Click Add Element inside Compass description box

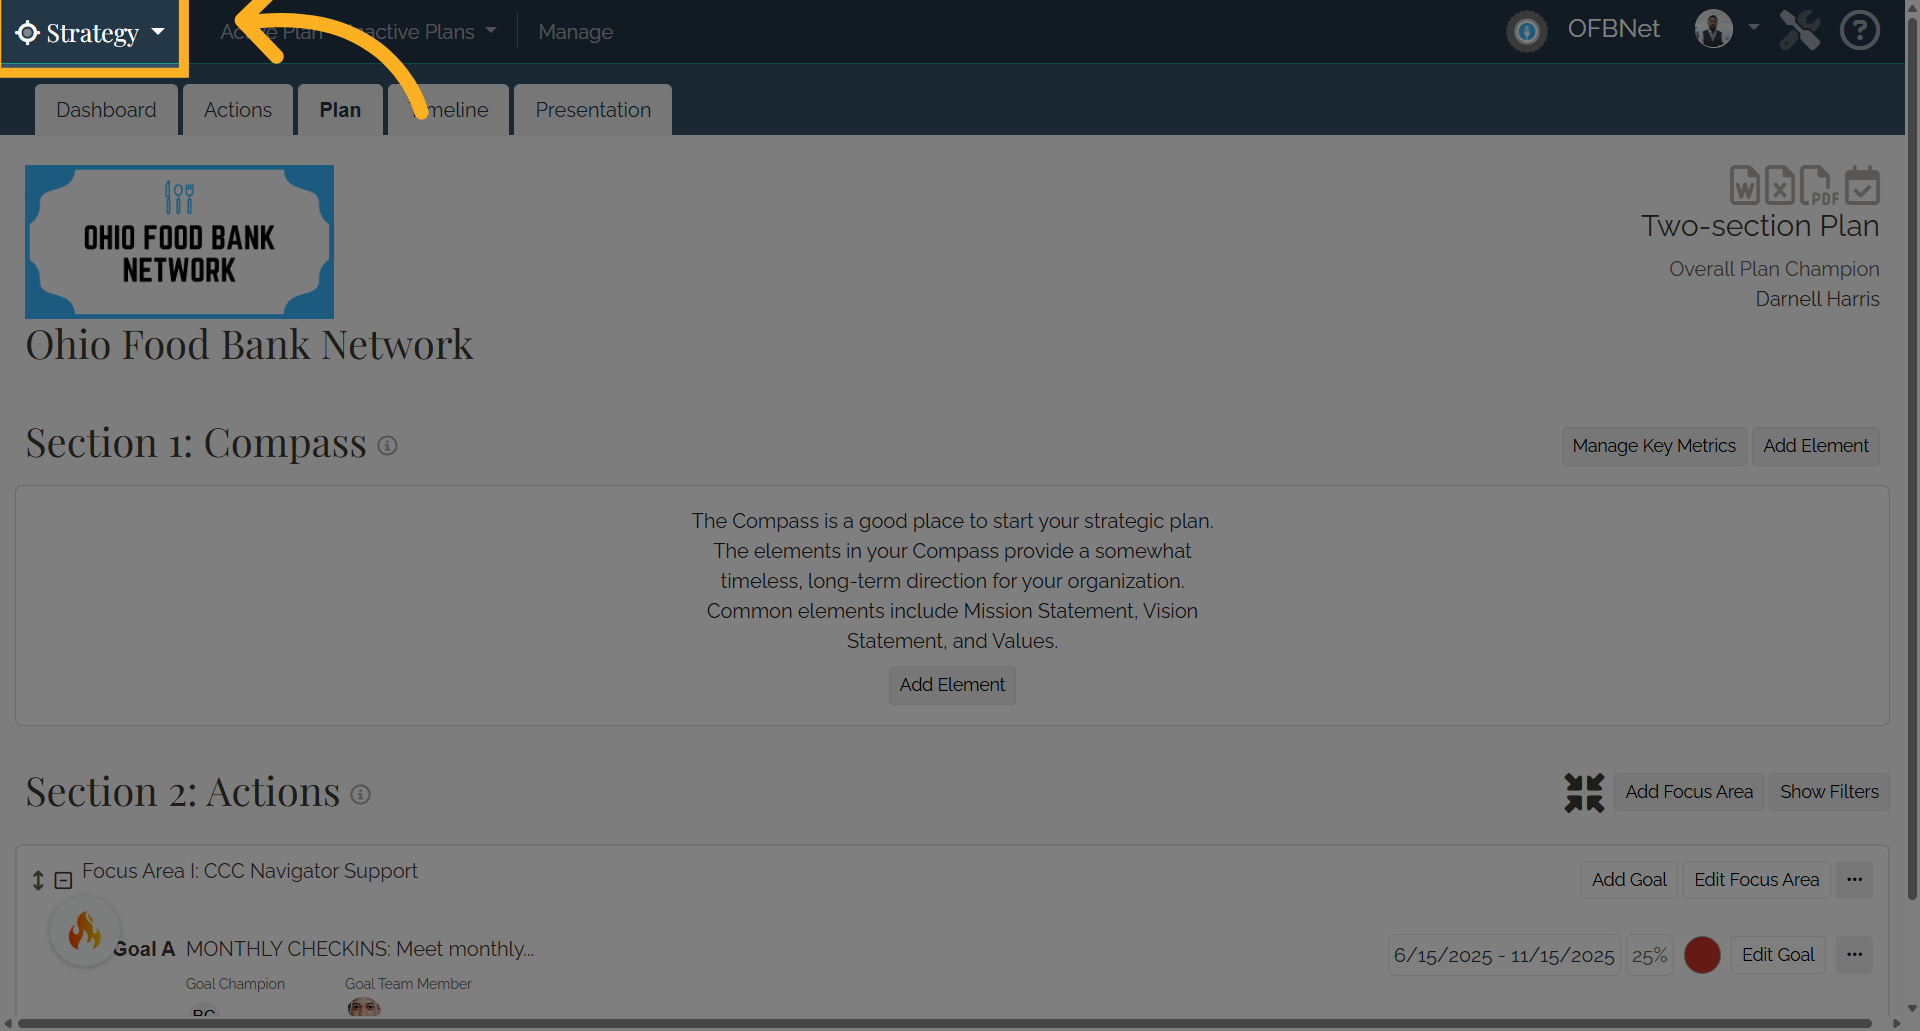[x=952, y=685]
